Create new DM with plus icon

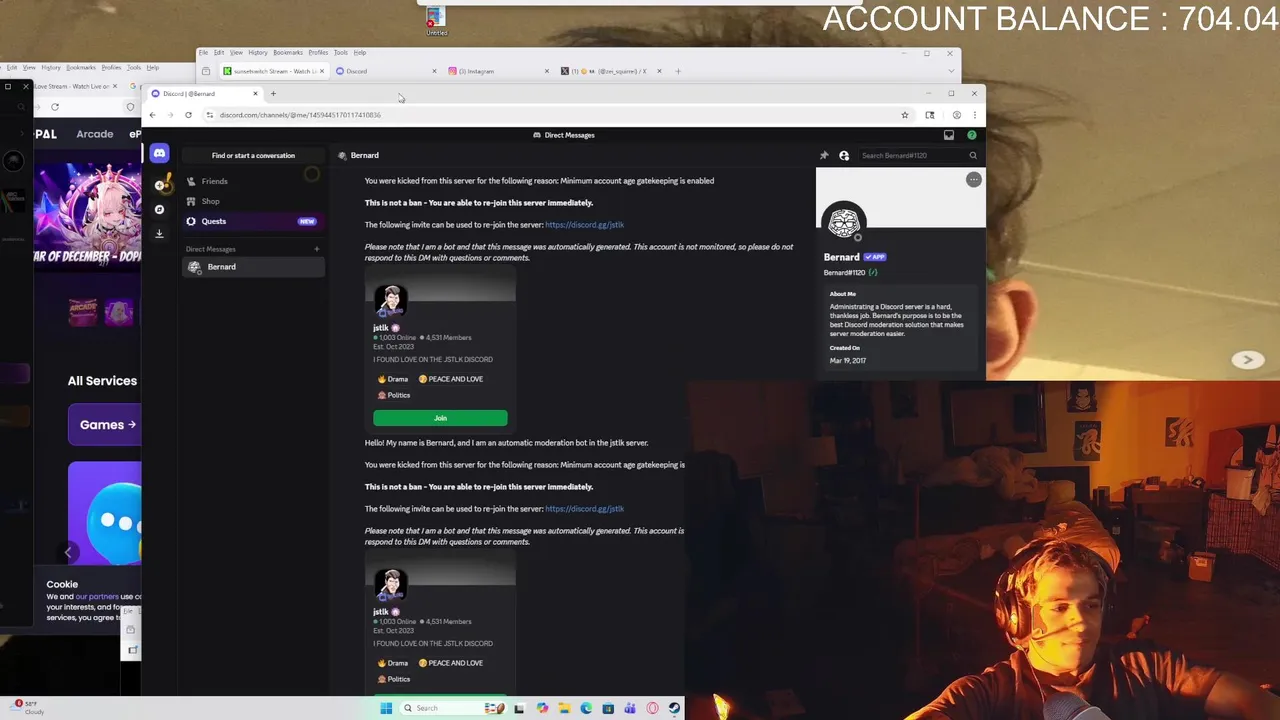(317, 249)
